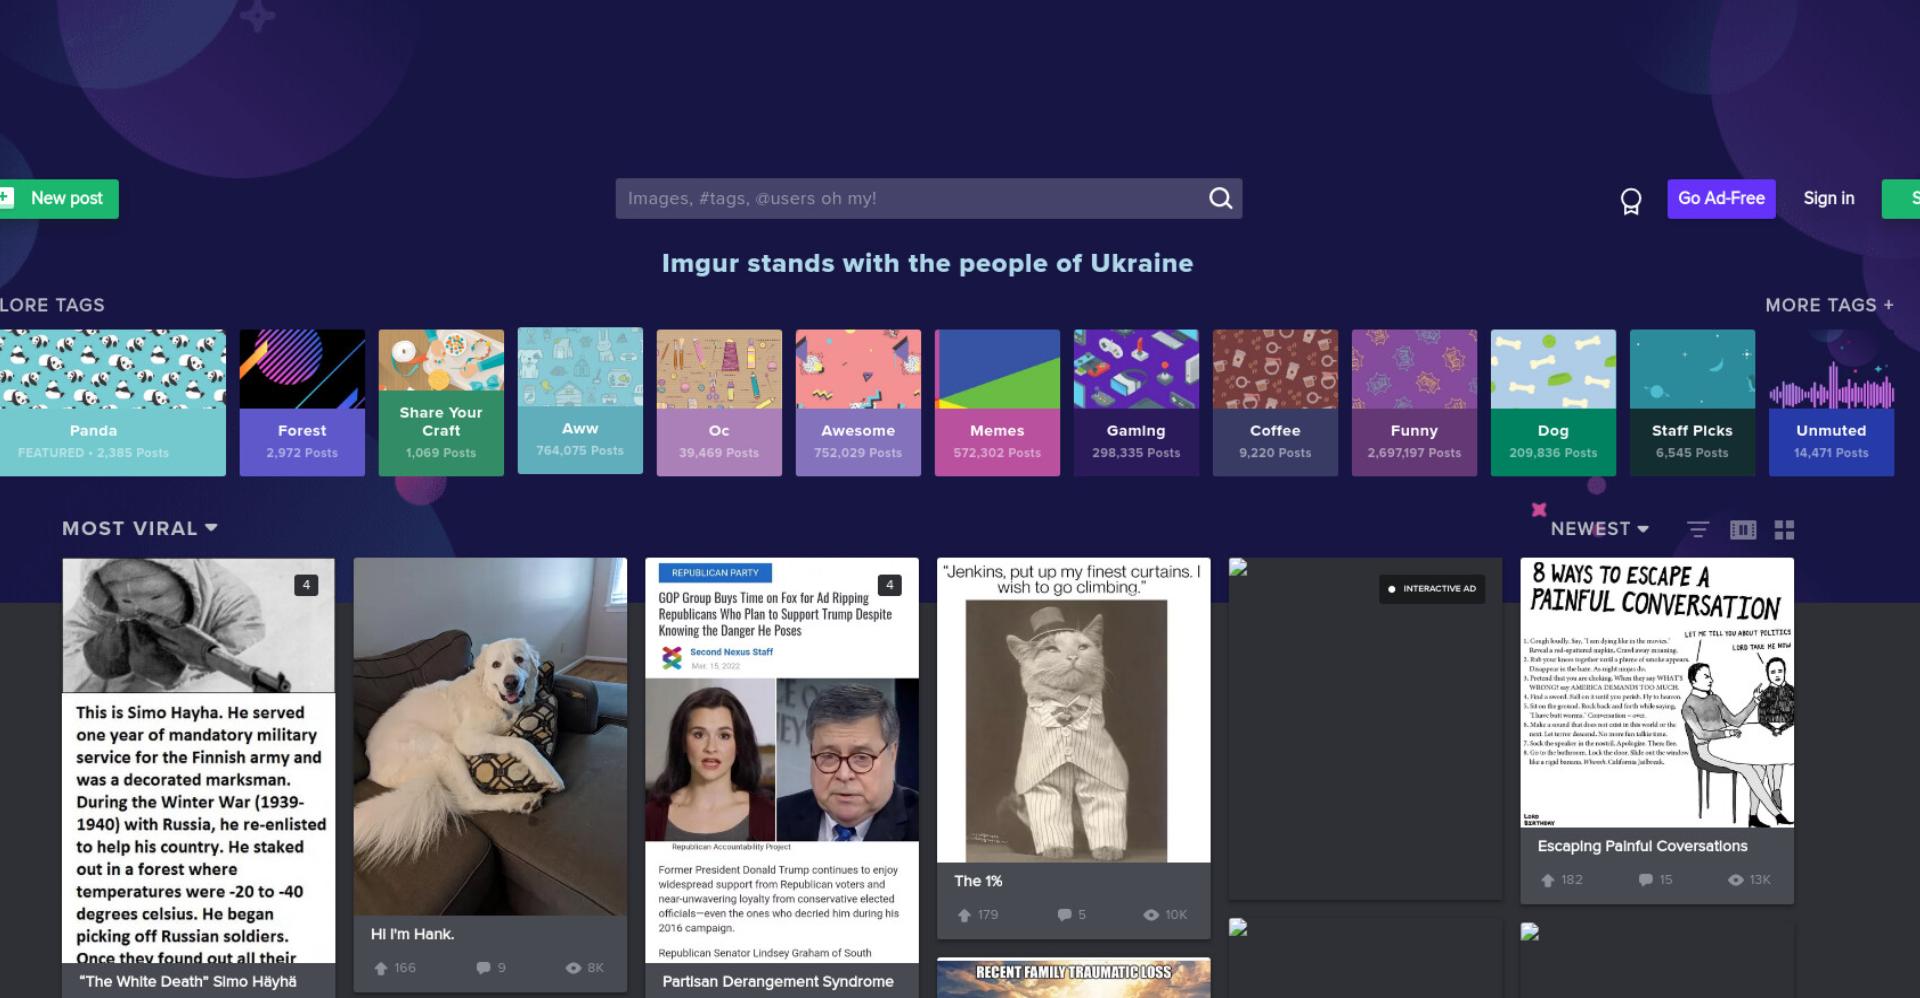Image resolution: width=1920 pixels, height=998 pixels.
Task: Open comments icon on The 1% post
Action: pyautogui.click(x=1064, y=915)
